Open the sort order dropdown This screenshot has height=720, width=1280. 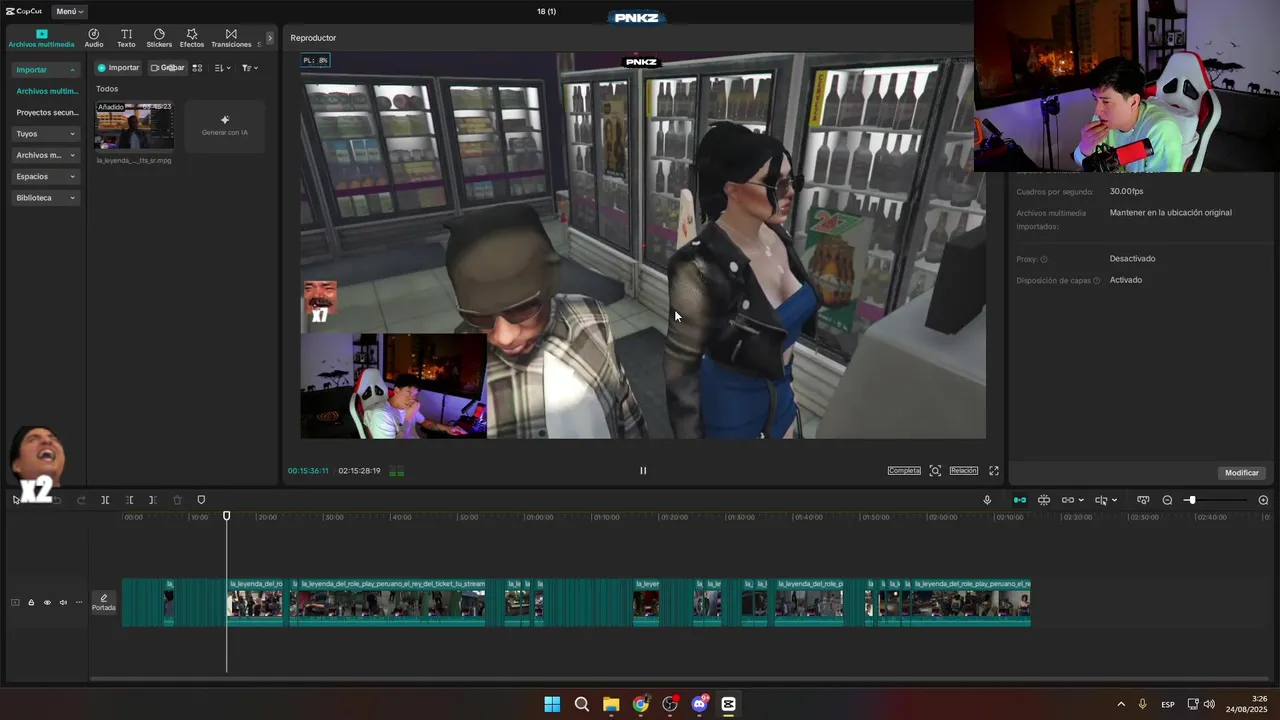(x=222, y=68)
